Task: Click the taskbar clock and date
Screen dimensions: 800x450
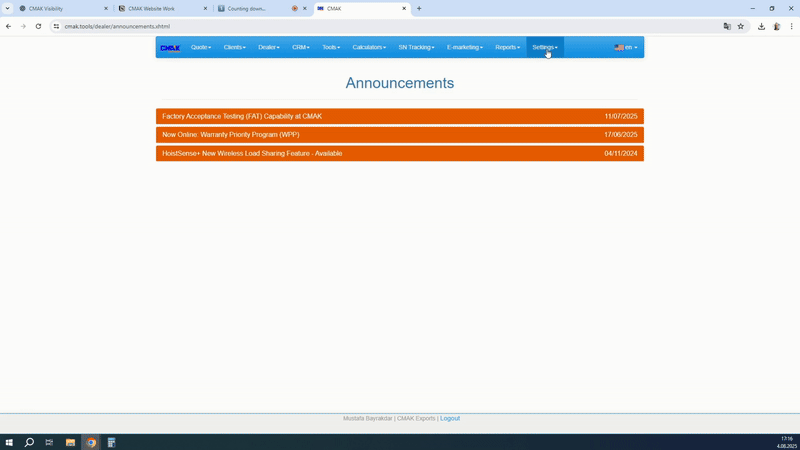Action: (x=787, y=442)
